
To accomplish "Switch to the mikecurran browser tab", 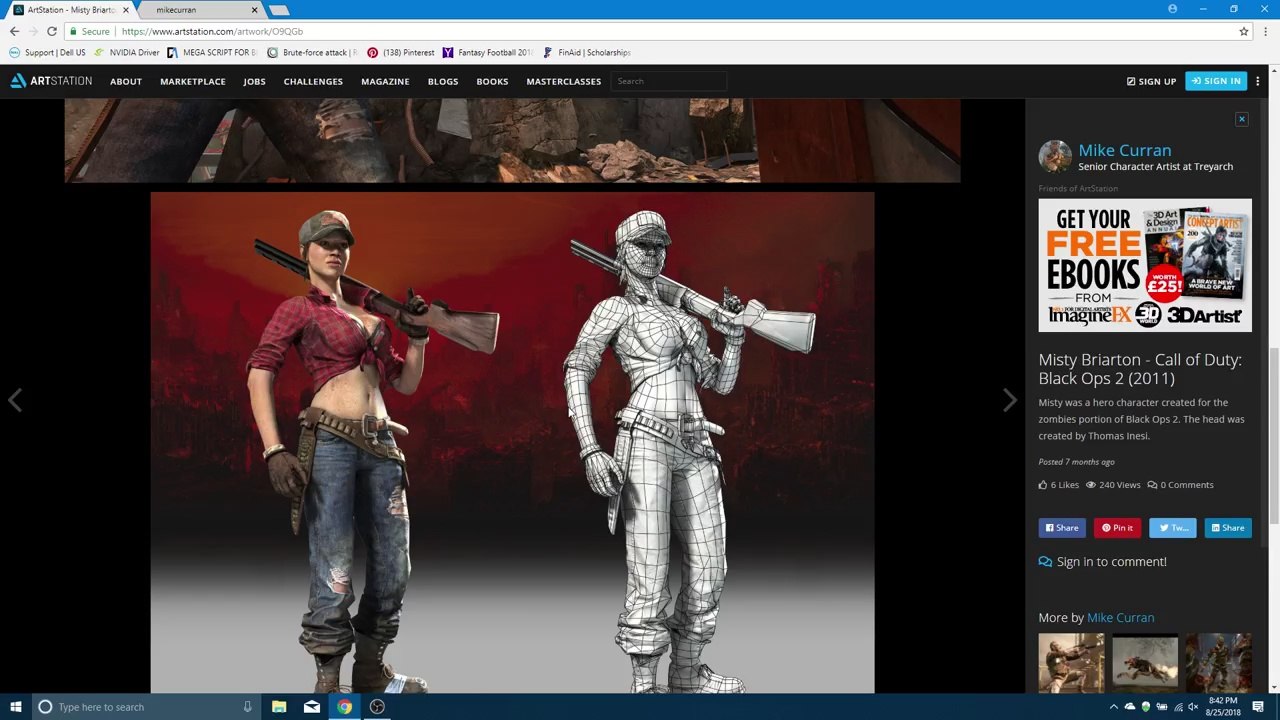I will 195,10.
